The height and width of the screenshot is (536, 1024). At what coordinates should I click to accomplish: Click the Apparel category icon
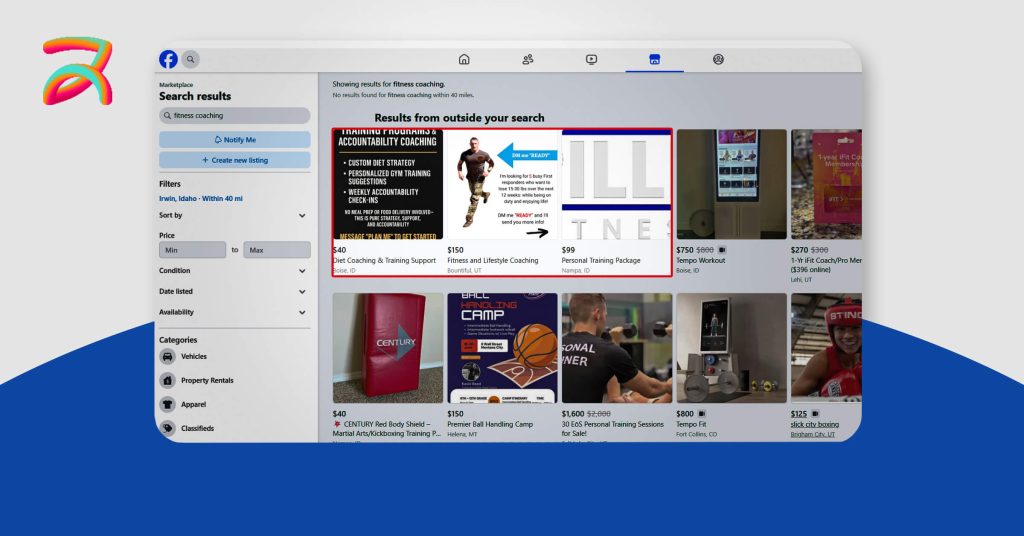point(168,404)
